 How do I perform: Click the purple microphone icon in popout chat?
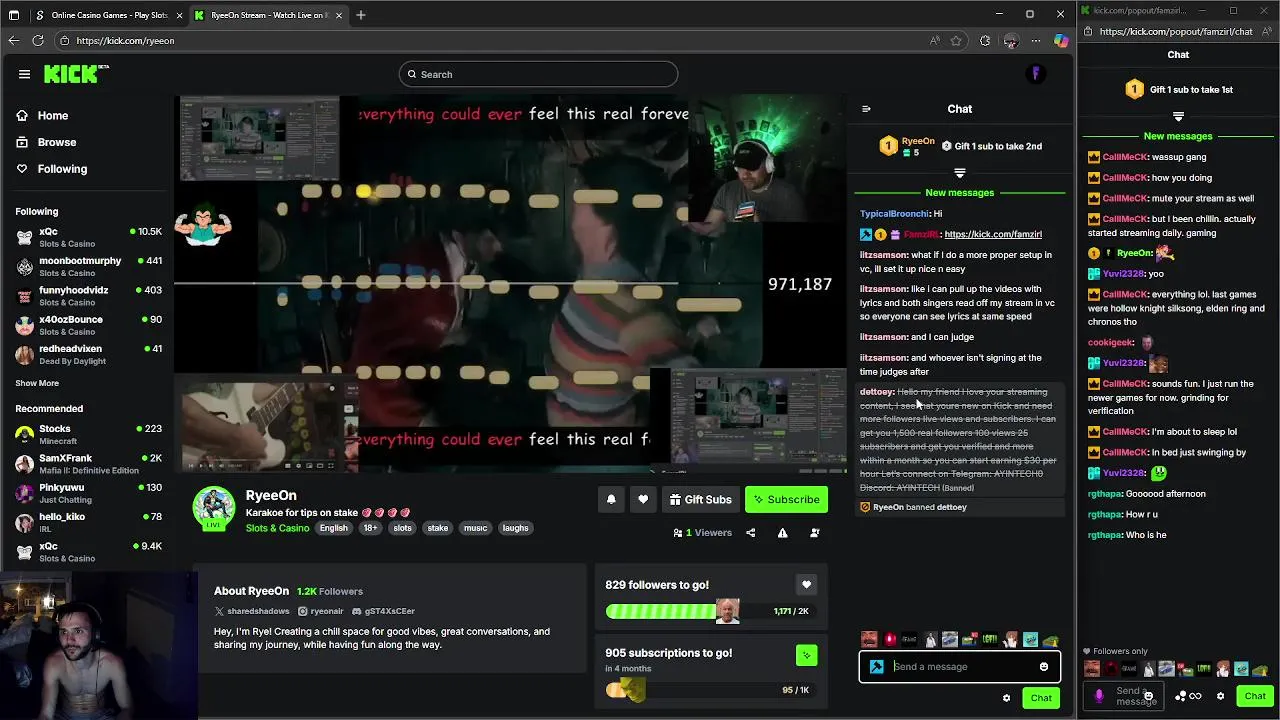(1099, 696)
